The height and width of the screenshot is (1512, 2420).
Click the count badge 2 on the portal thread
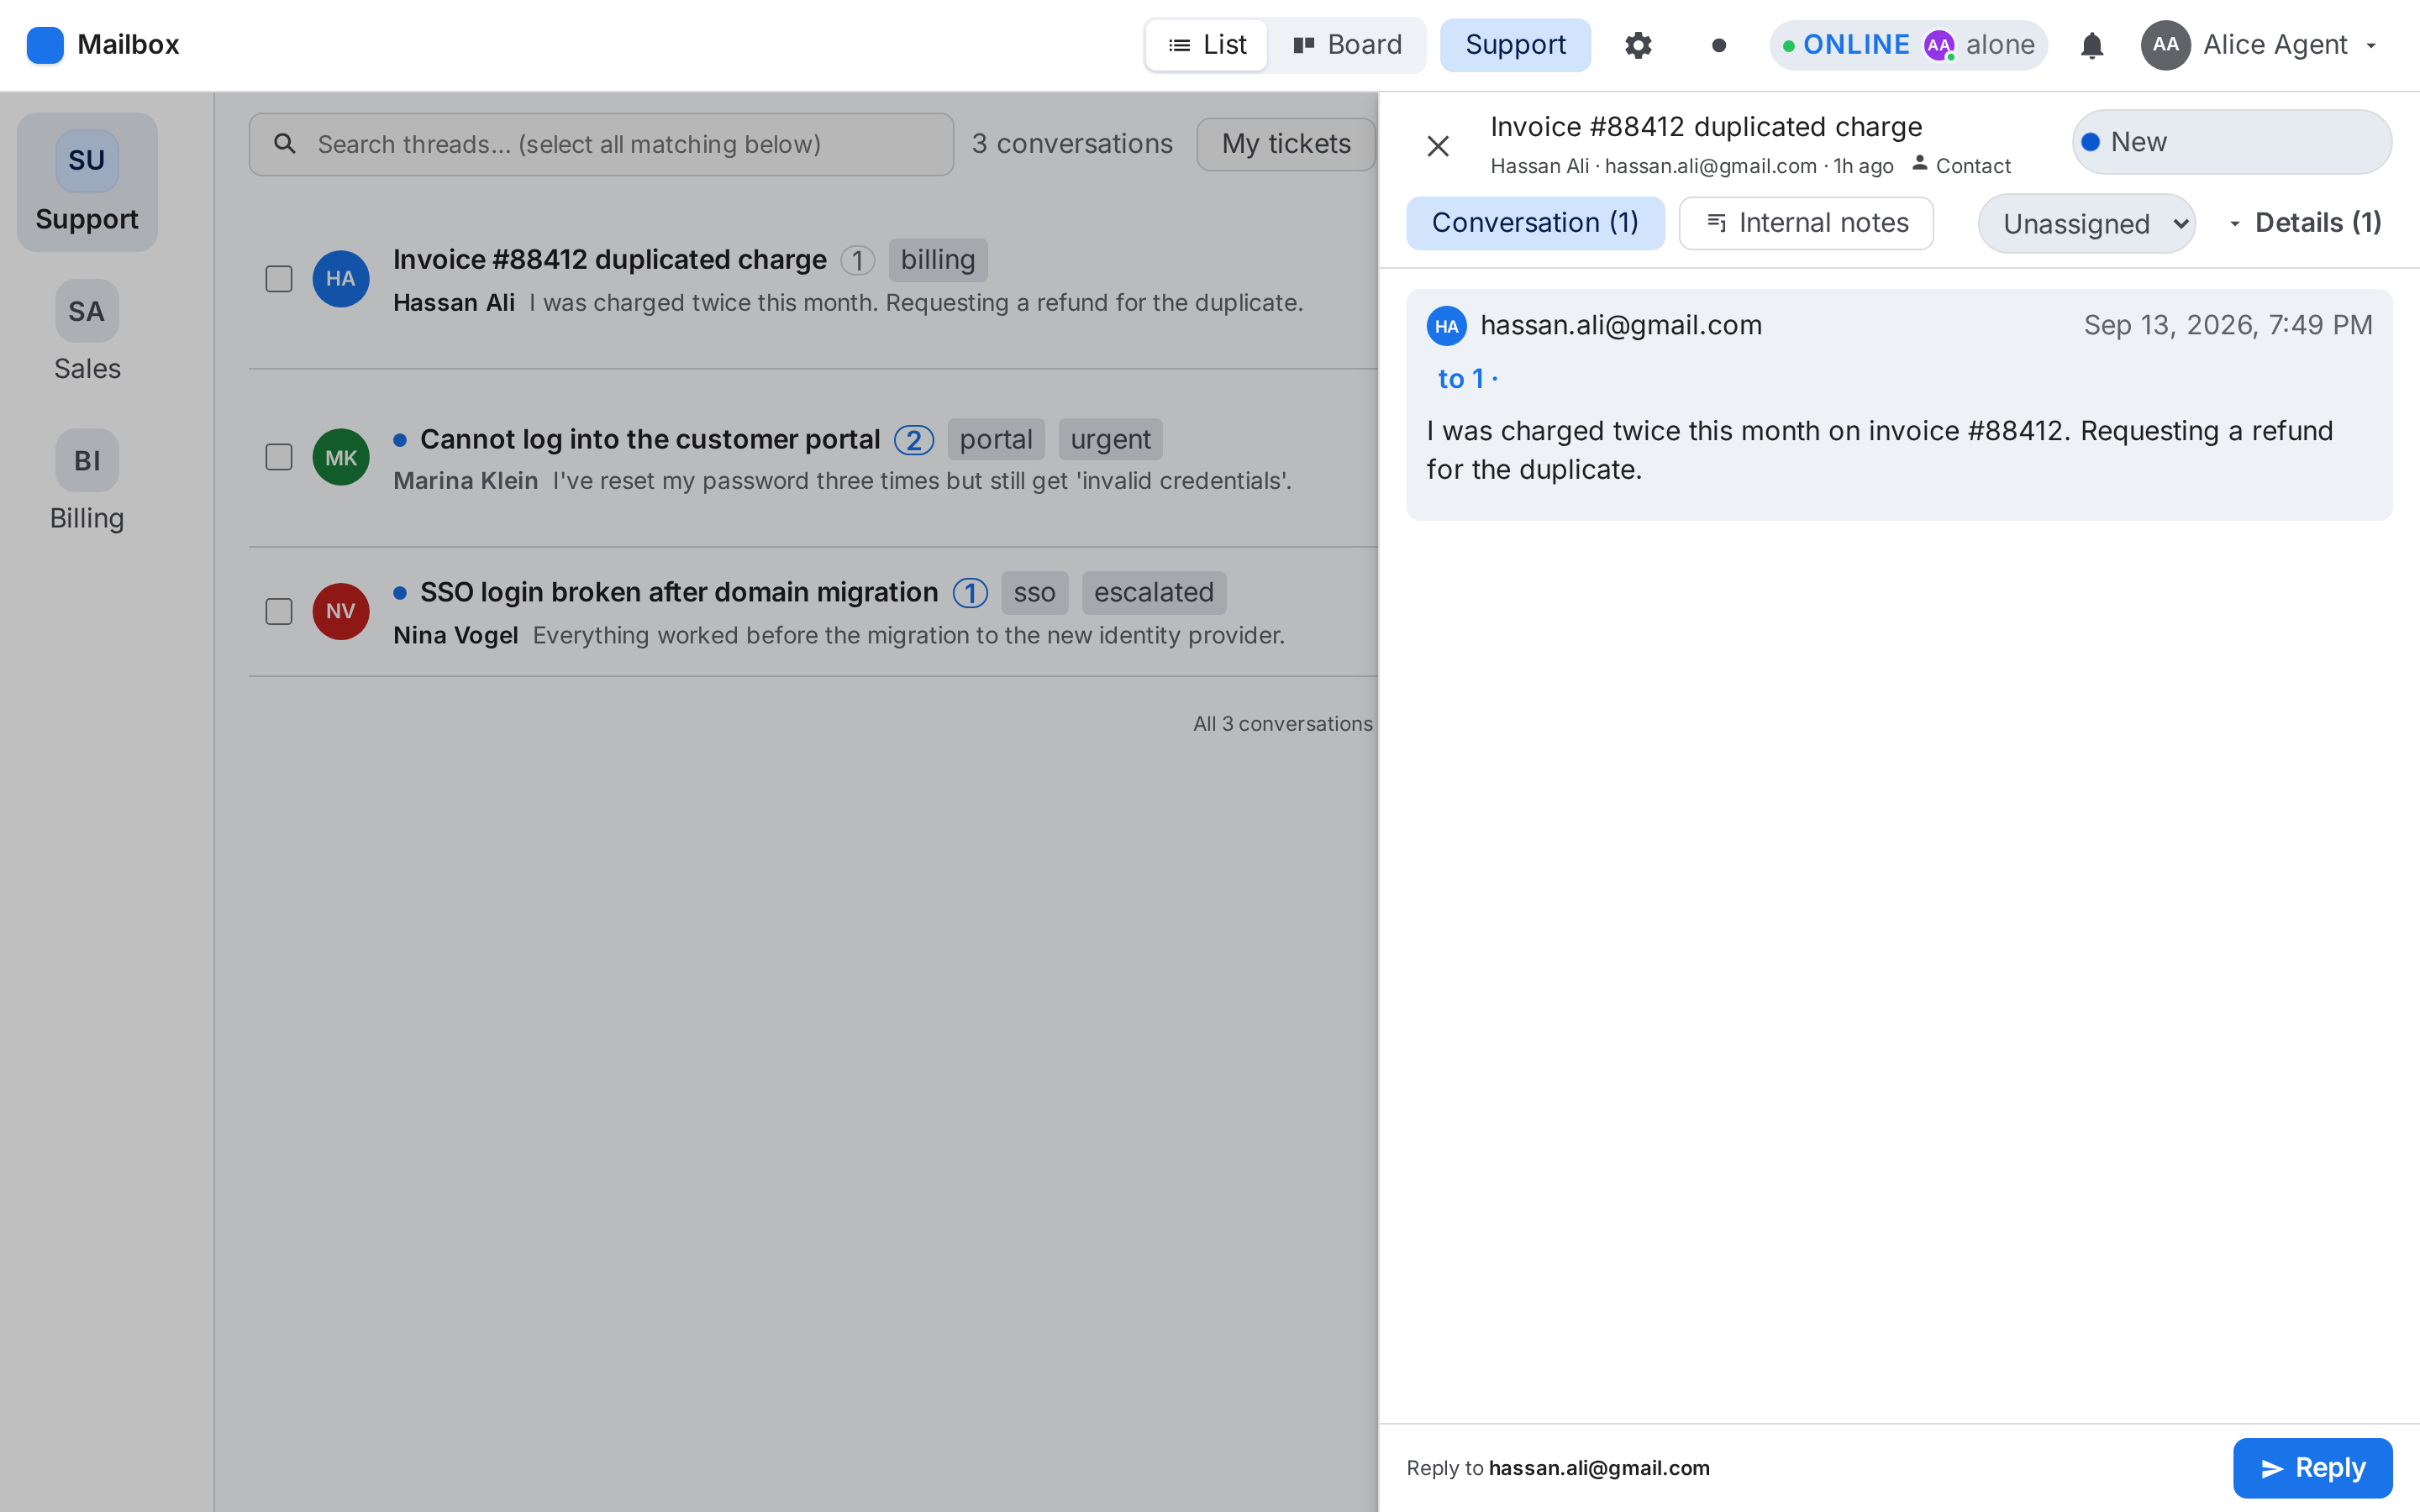pyautogui.click(x=913, y=439)
